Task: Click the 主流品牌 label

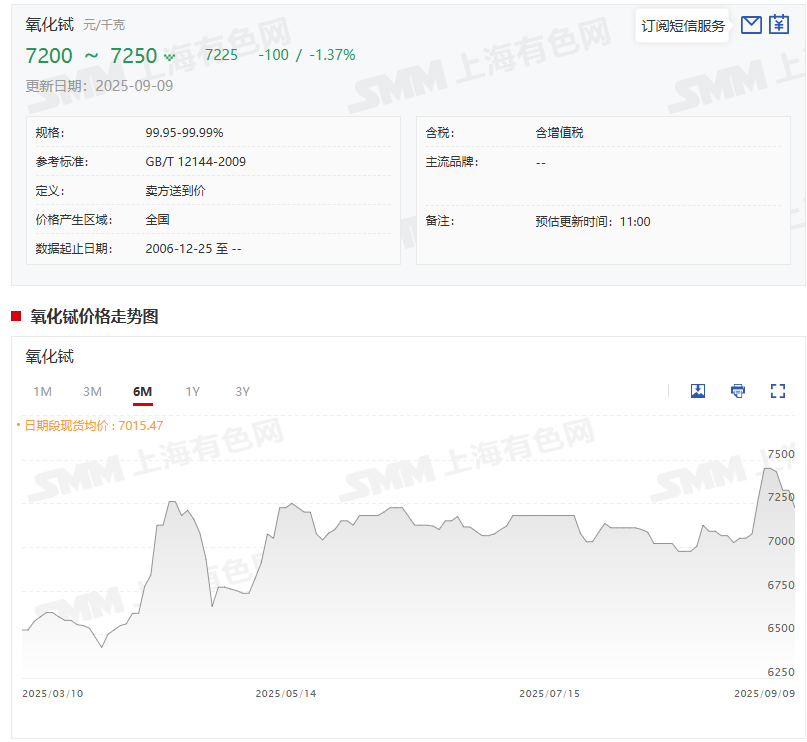Action: click(x=451, y=162)
